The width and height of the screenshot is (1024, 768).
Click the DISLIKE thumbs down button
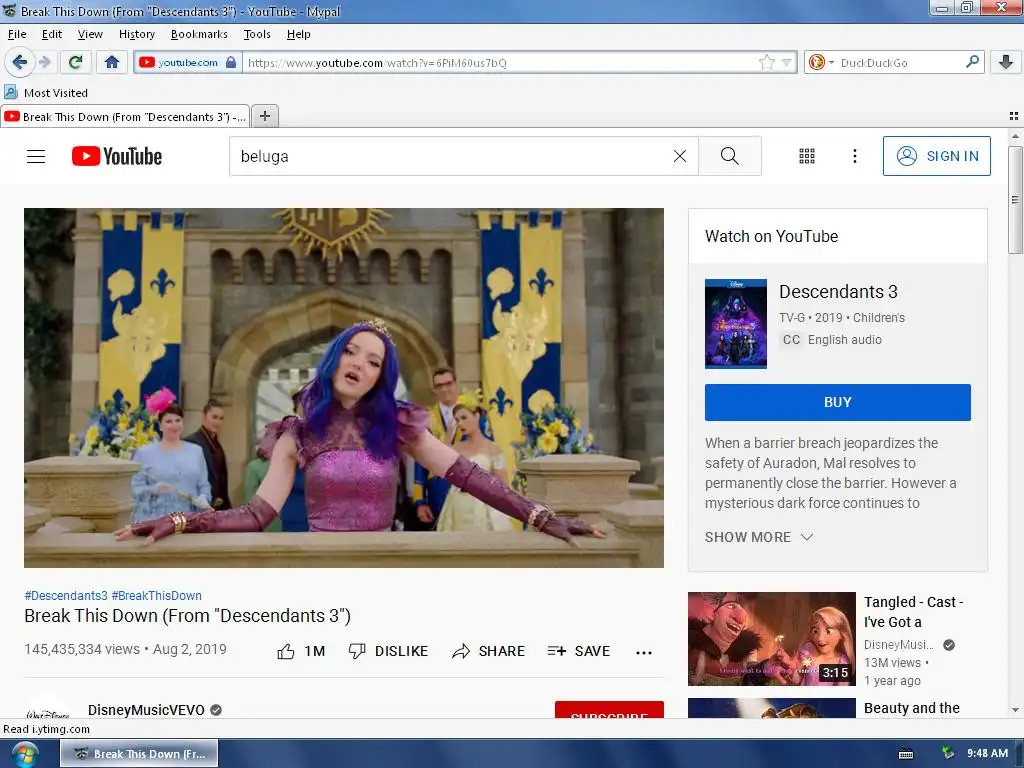(x=389, y=651)
